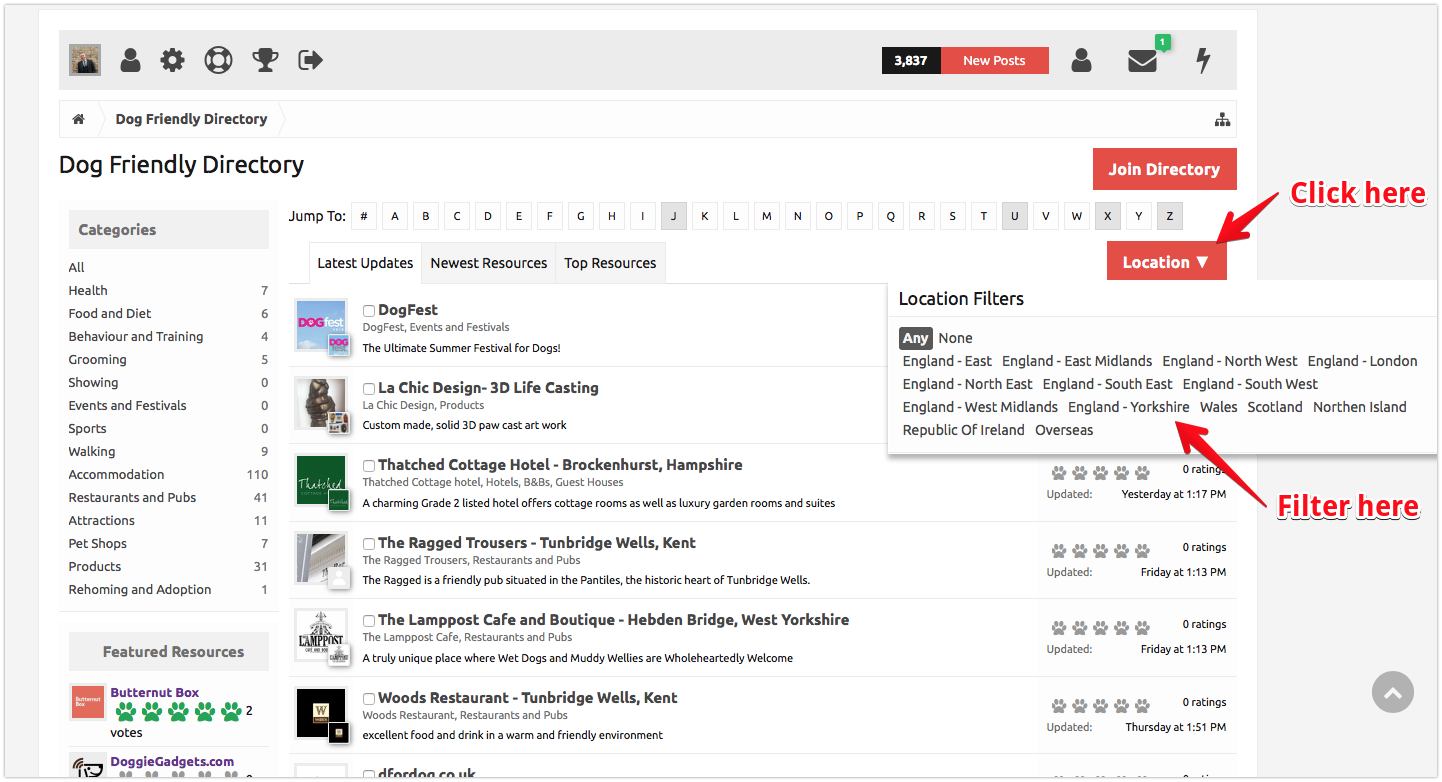This screenshot has width=1442, height=782.
Task: Filter by Scotland location
Action: coord(1275,407)
